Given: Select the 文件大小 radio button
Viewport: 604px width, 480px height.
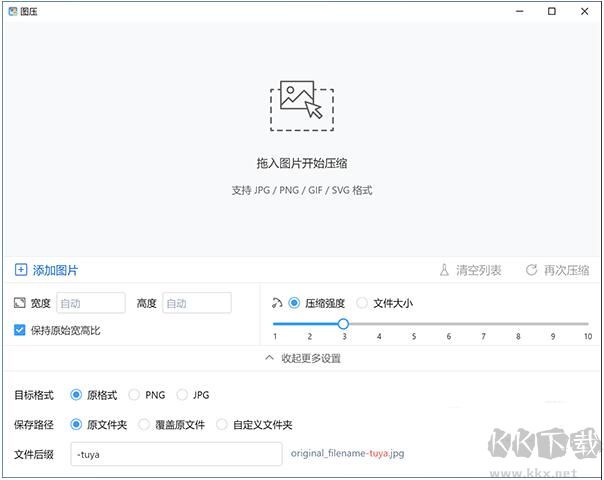Looking at the screenshot, I should coord(362,303).
